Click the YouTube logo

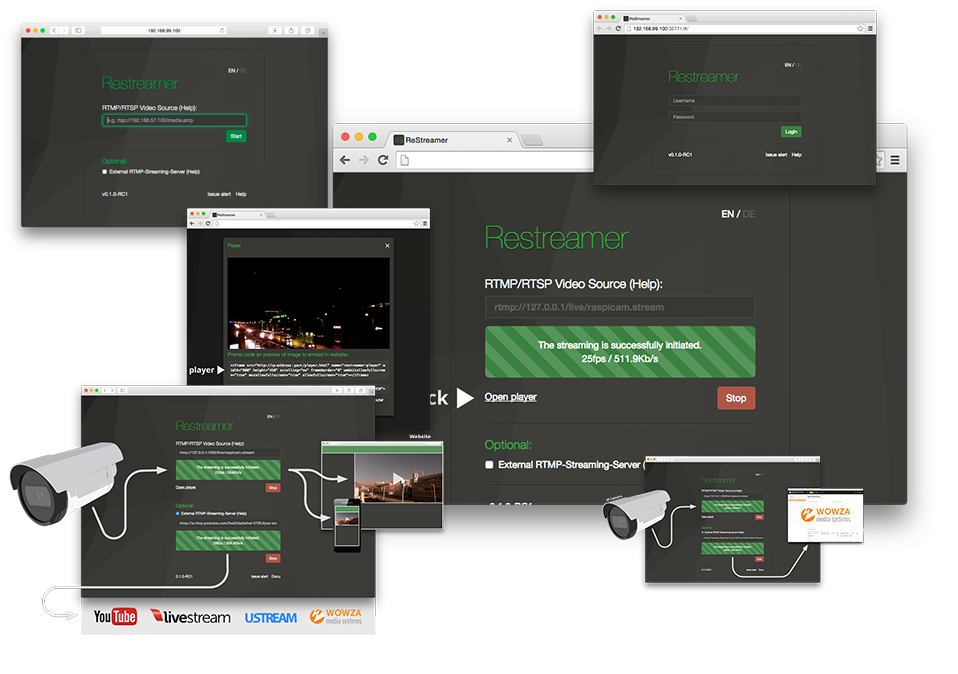click(115, 617)
